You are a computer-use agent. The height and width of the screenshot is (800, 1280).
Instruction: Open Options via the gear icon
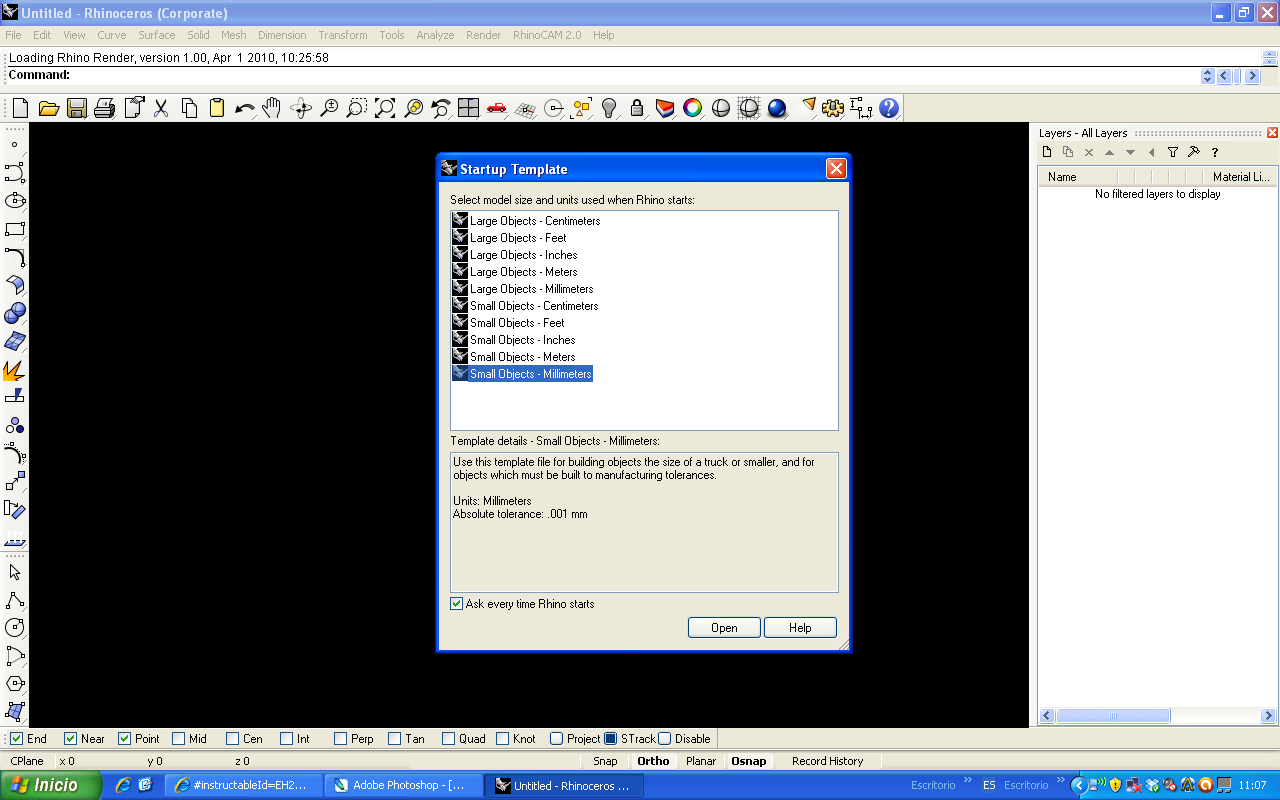click(833, 108)
